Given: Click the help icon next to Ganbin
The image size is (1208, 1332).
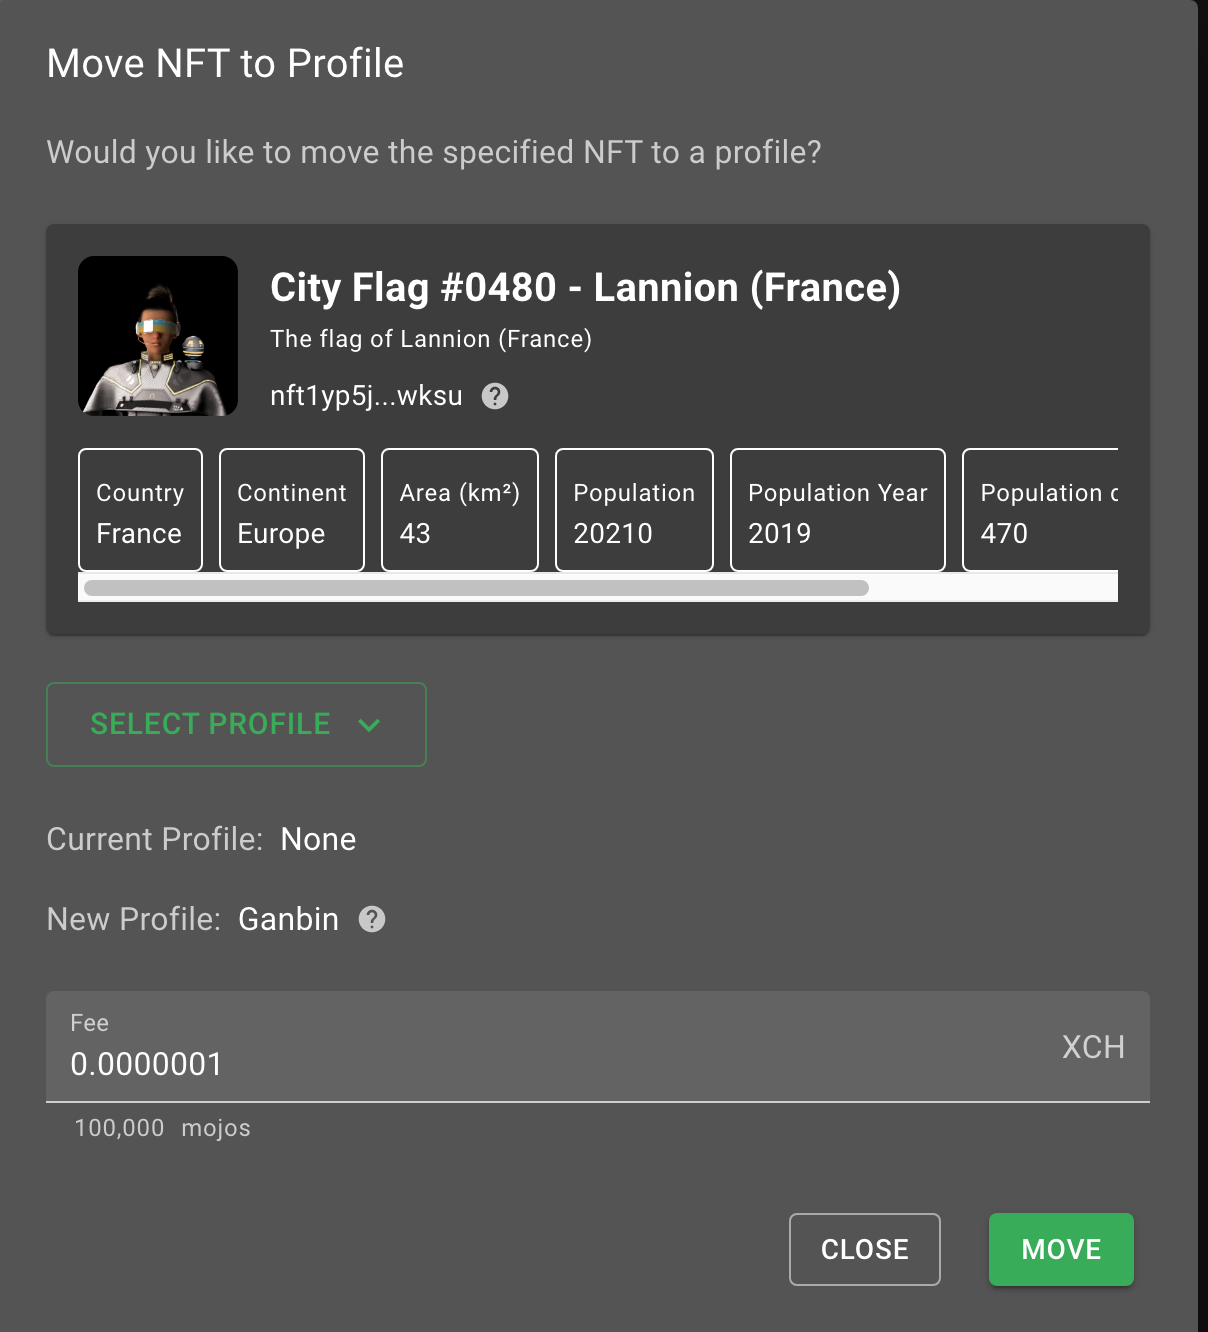Looking at the screenshot, I should tap(371, 919).
